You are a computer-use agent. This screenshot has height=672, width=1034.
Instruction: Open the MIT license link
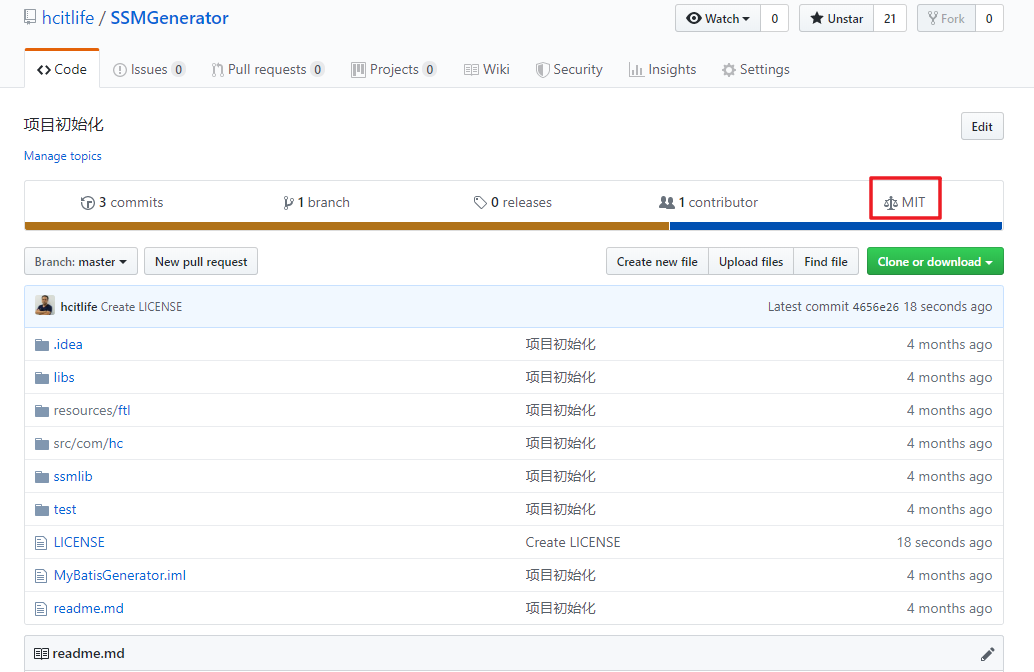(x=905, y=202)
